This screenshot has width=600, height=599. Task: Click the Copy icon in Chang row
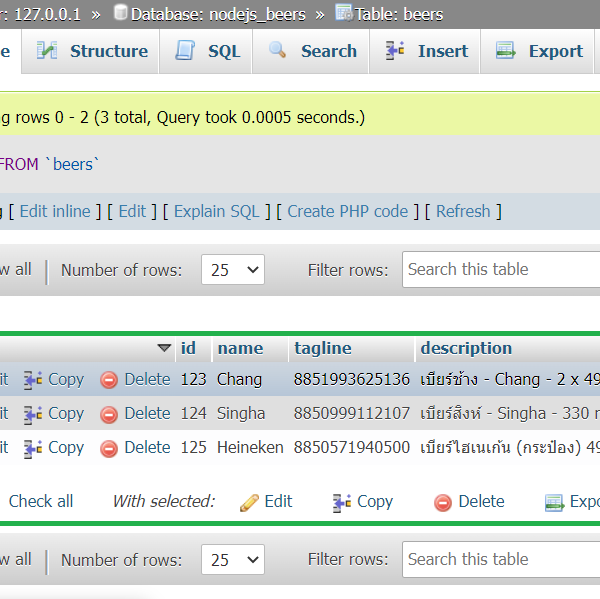(33, 380)
